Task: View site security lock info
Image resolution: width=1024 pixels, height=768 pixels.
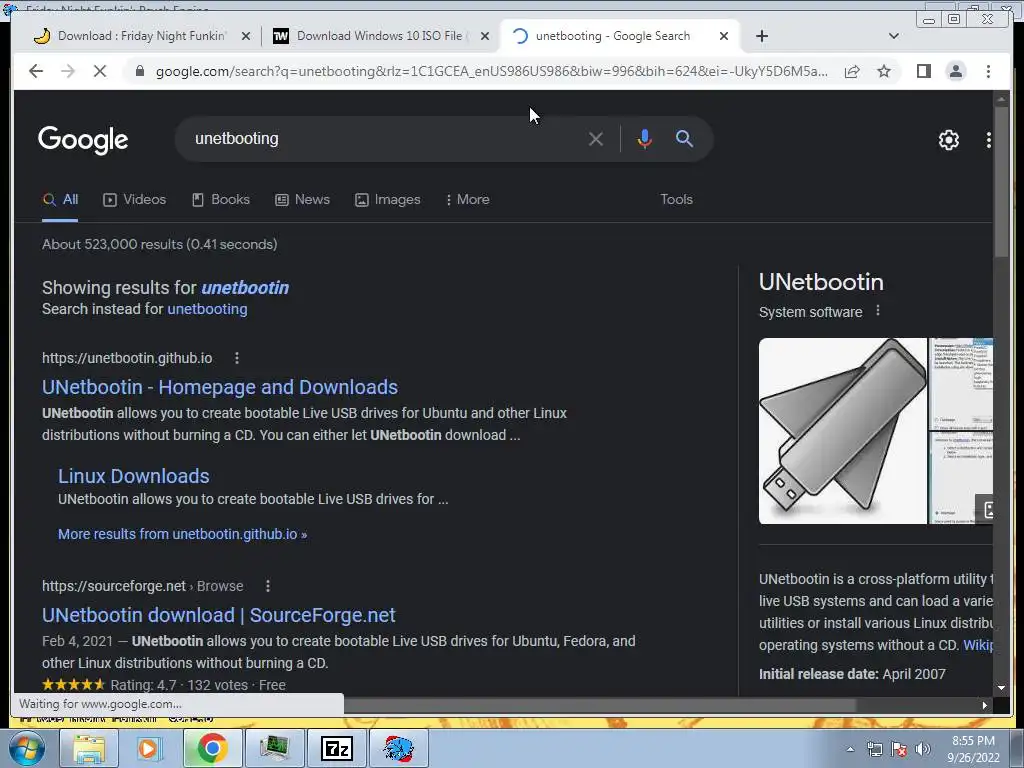Action: 139,71
